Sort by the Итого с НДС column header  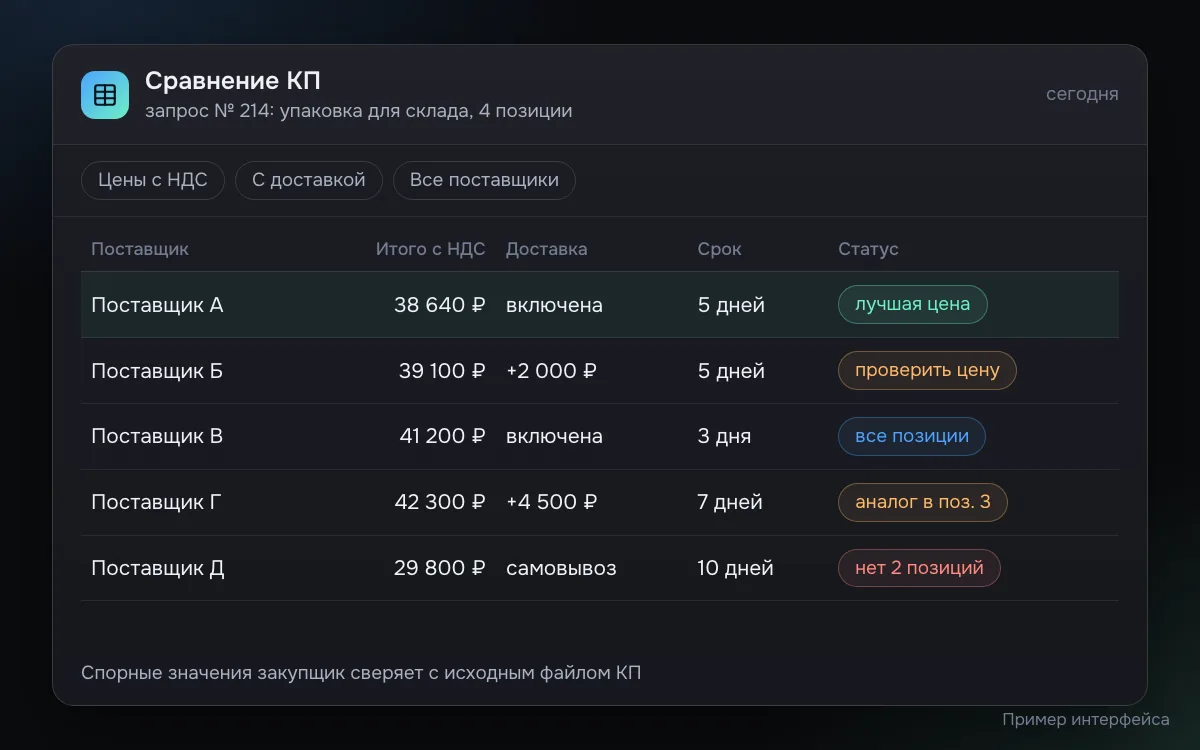[431, 249]
